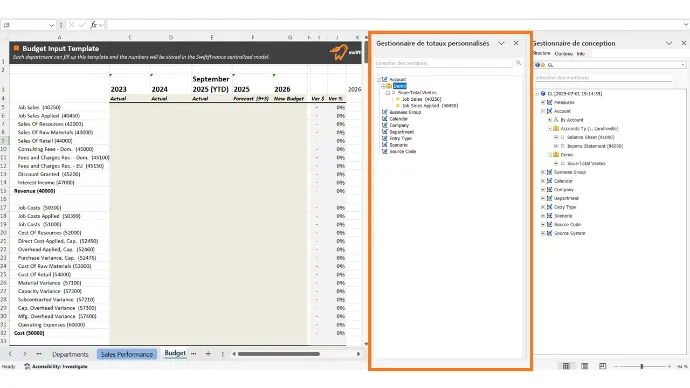Screen dimensions: 690x388
Task: Open Accessibility Investigate status icon
Action: point(27,366)
